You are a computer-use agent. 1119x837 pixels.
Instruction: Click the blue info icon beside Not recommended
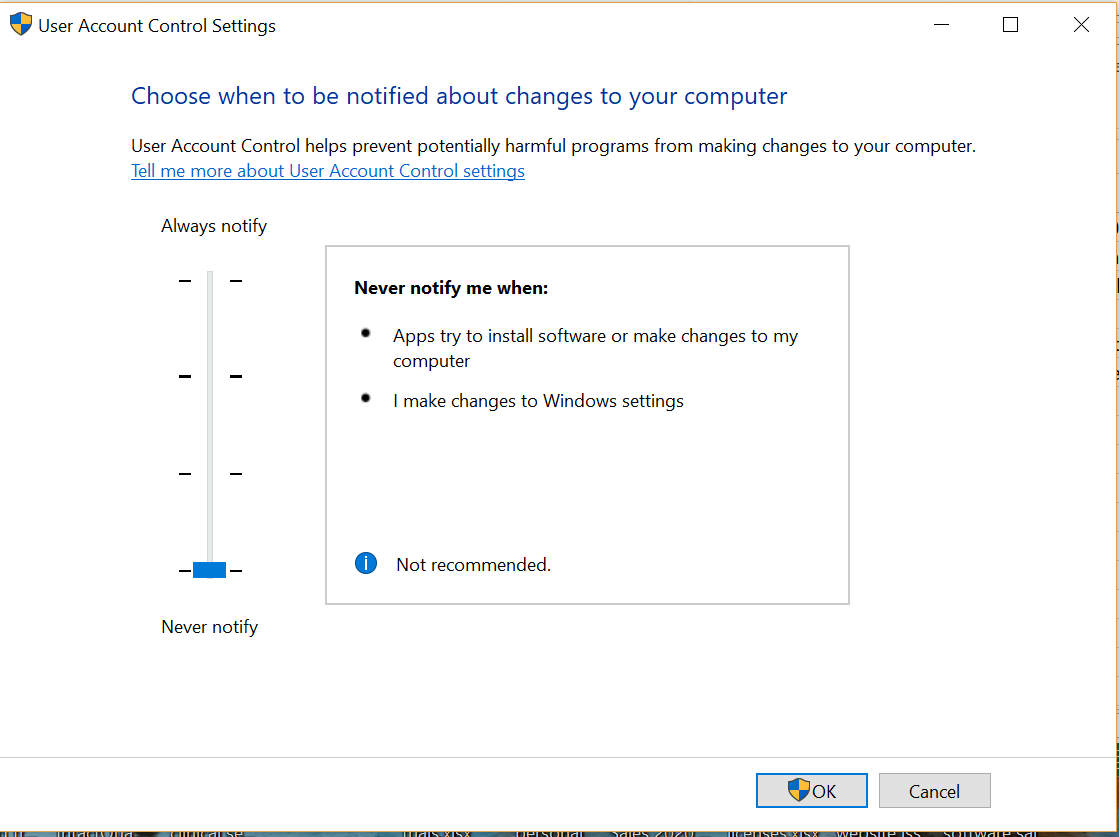click(365, 564)
